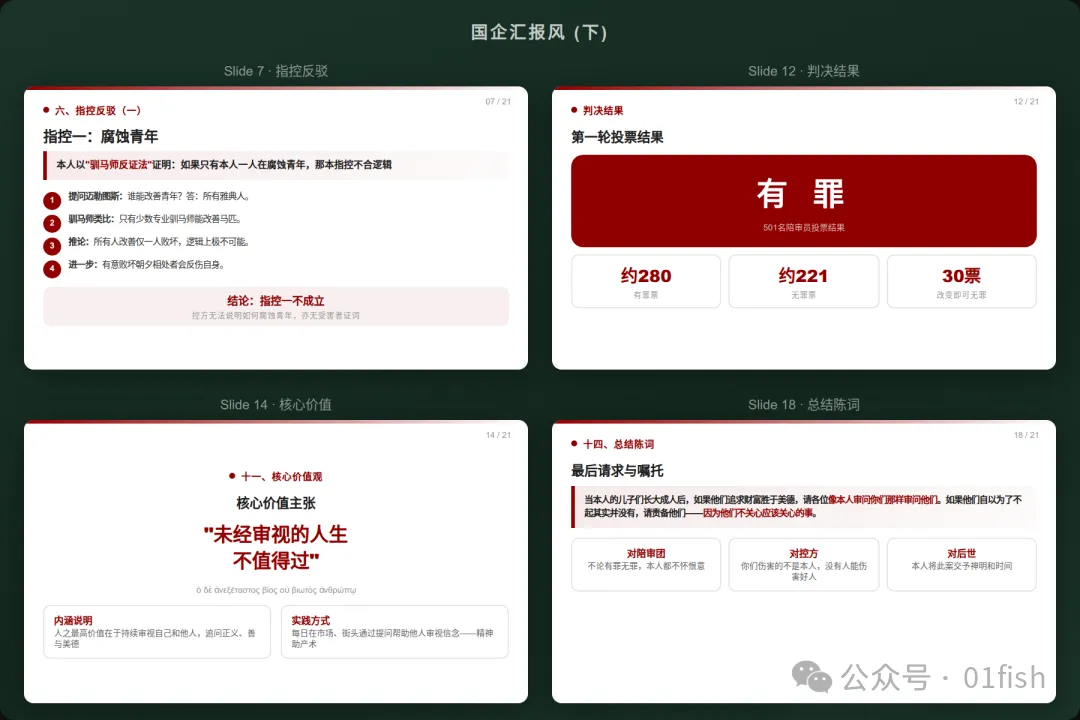Click the Slide 18 · 总结陈词 label
The height and width of the screenshot is (720, 1080).
tap(803, 405)
